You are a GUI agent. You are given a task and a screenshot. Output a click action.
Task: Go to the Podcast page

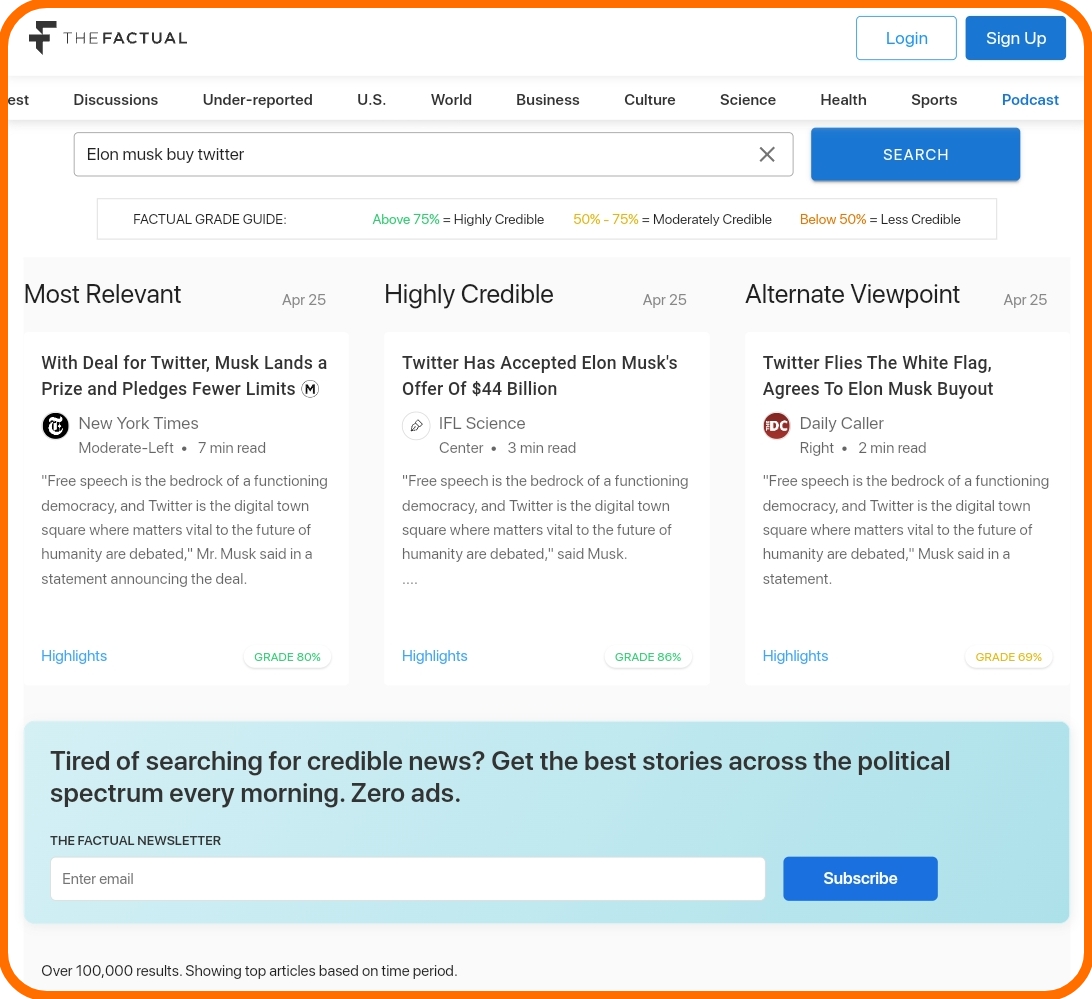1030,100
